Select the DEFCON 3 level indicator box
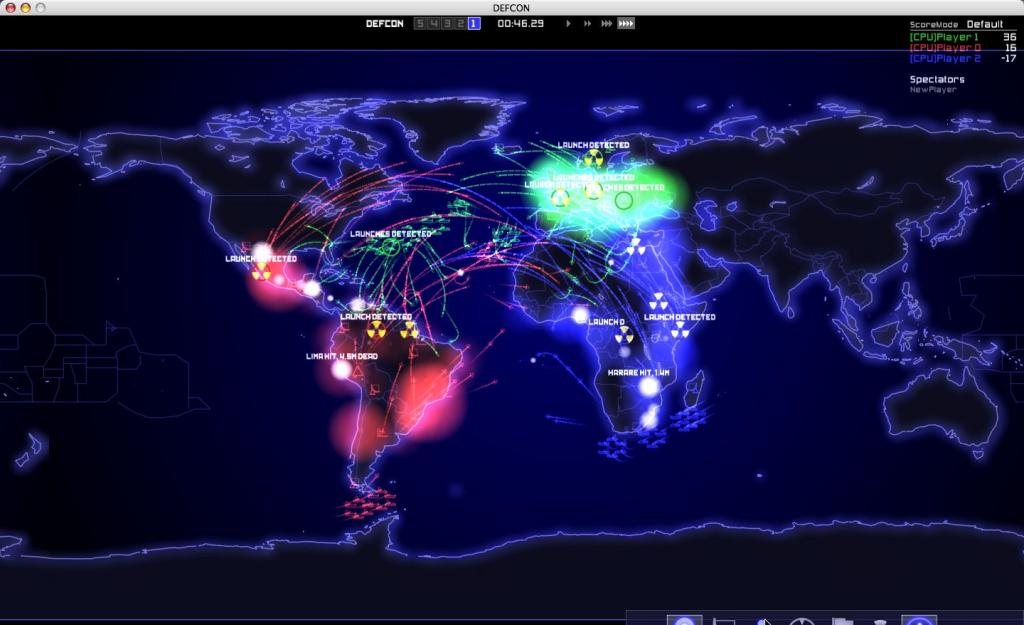This screenshot has width=1024, height=625. point(447,24)
